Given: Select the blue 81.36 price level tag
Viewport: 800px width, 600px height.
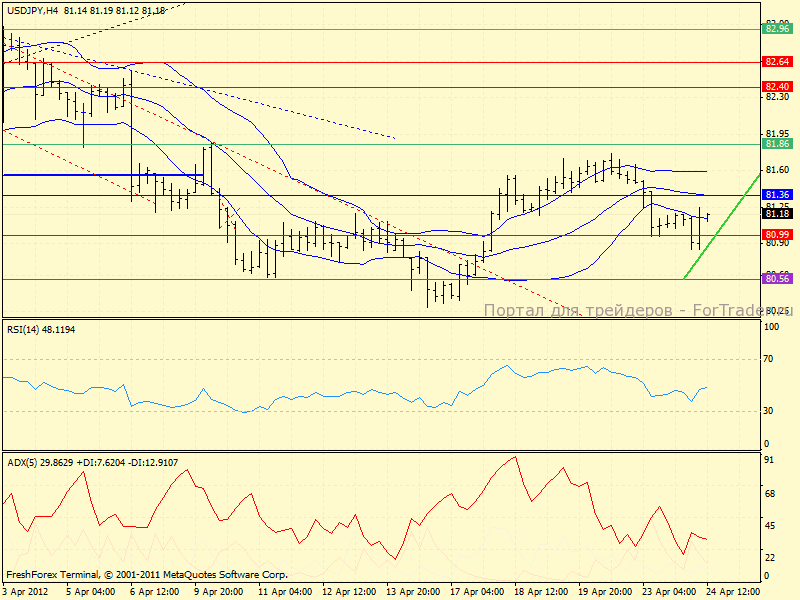Looking at the screenshot, I should point(778,194).
